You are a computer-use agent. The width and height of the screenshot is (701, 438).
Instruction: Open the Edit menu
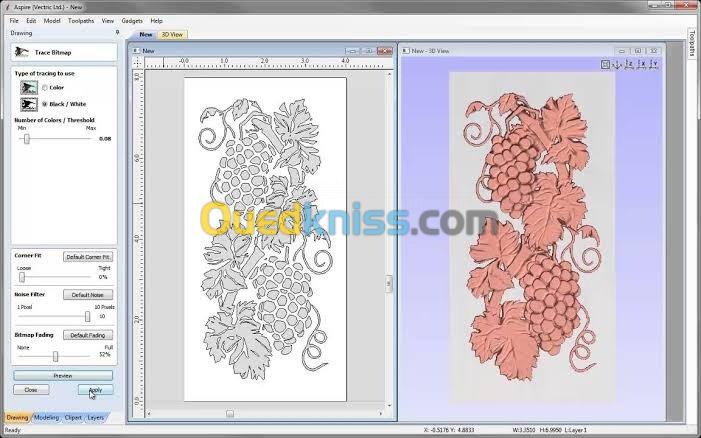[x=31, y=21]
